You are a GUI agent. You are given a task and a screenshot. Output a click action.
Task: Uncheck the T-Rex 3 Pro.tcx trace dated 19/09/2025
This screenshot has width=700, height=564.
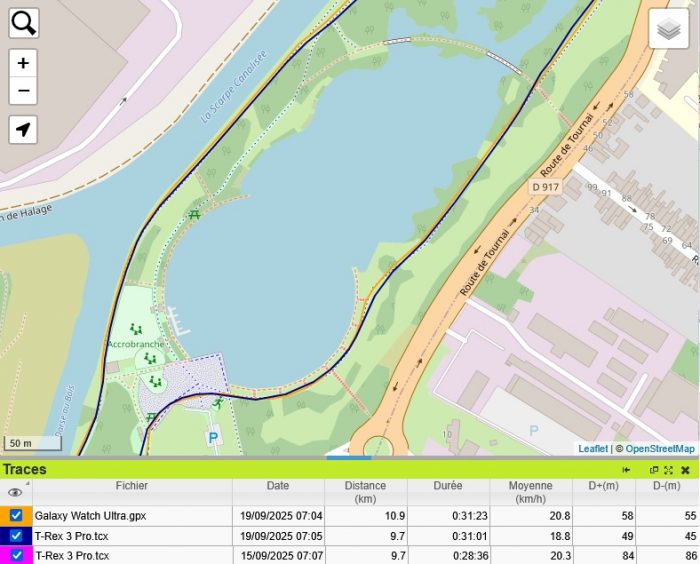16,536
